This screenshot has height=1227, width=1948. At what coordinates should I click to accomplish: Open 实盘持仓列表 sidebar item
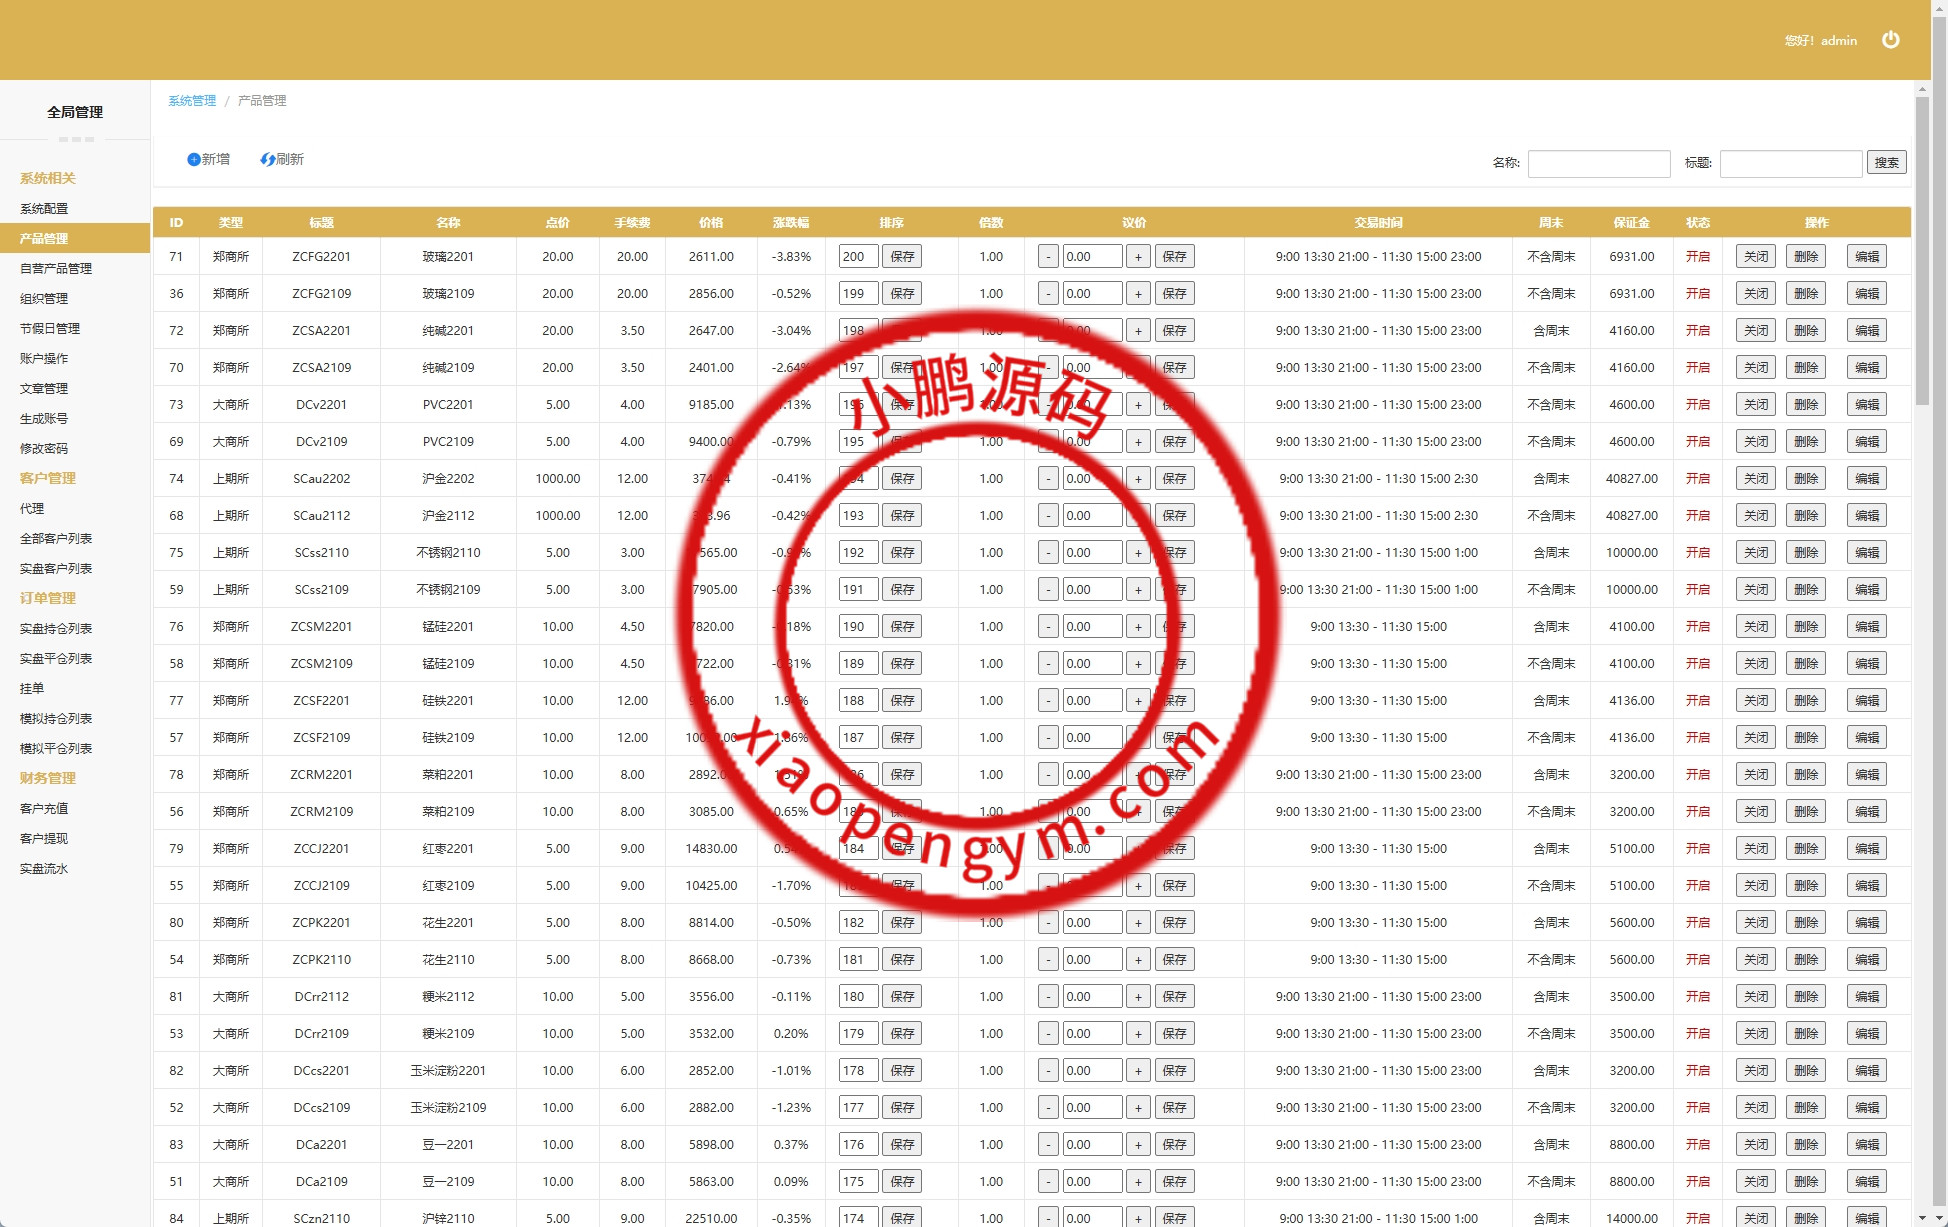56,629
